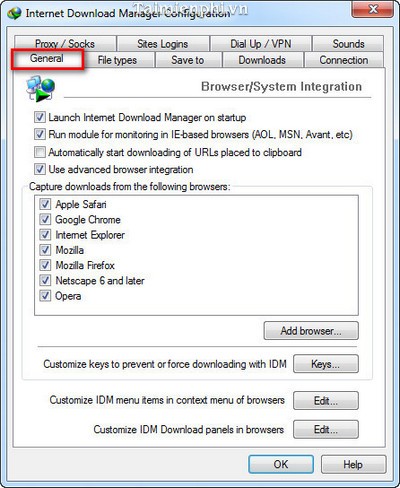This screenshot has height=488, width=400.
Task: Open the Proxy / Socks tab
Action: (x=65, y=43)
